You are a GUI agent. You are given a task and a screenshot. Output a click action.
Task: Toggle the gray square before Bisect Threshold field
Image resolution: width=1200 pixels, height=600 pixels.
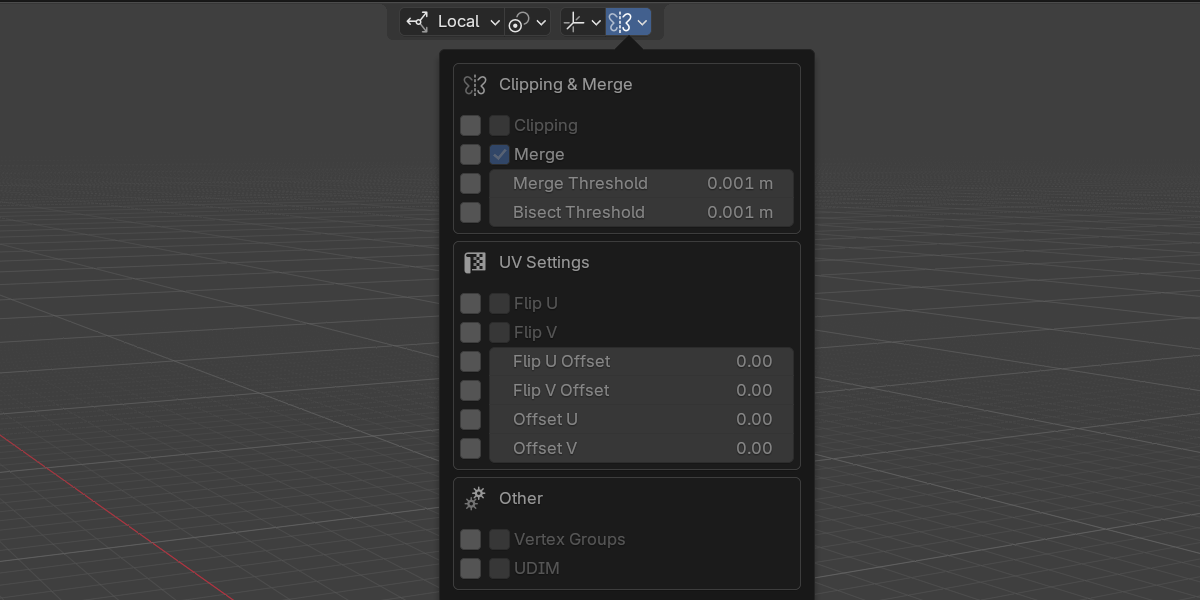(x=471, y=213)
